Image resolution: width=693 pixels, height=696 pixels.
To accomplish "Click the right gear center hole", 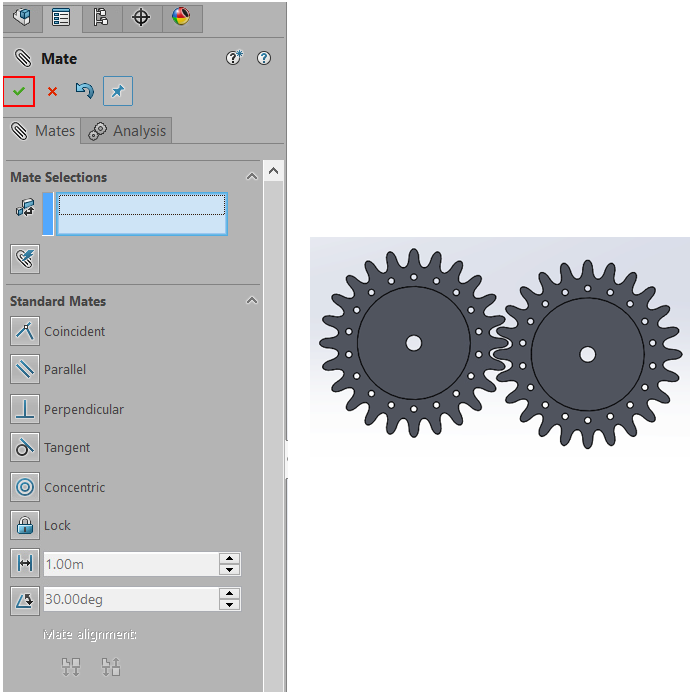I will click(x=588, y=355).
